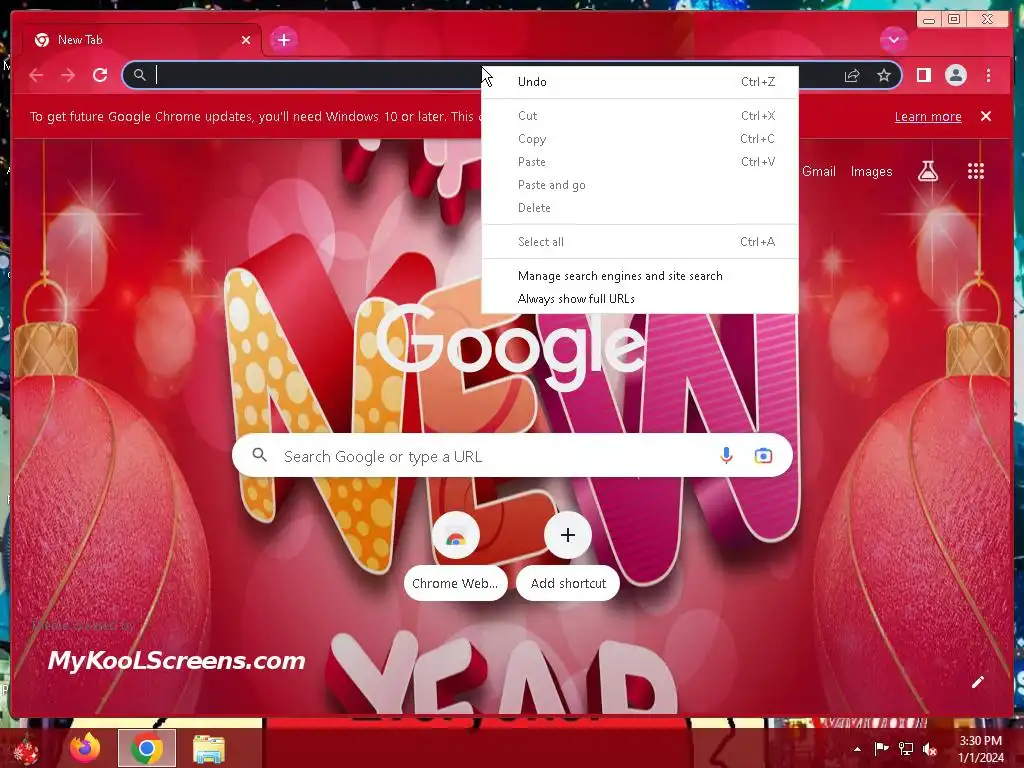Start voice search with microphone icon
1024x768 pixels.
click(x=726, y=456)
